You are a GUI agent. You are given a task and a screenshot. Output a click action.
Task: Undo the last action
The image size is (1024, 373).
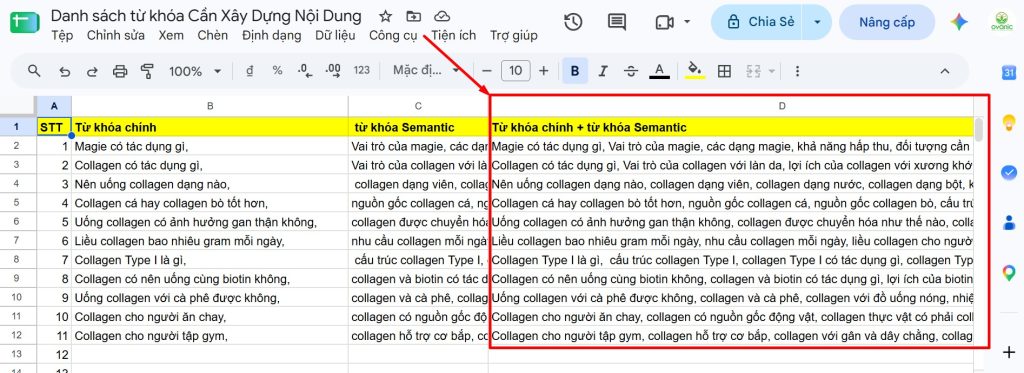tap(64, 71)
